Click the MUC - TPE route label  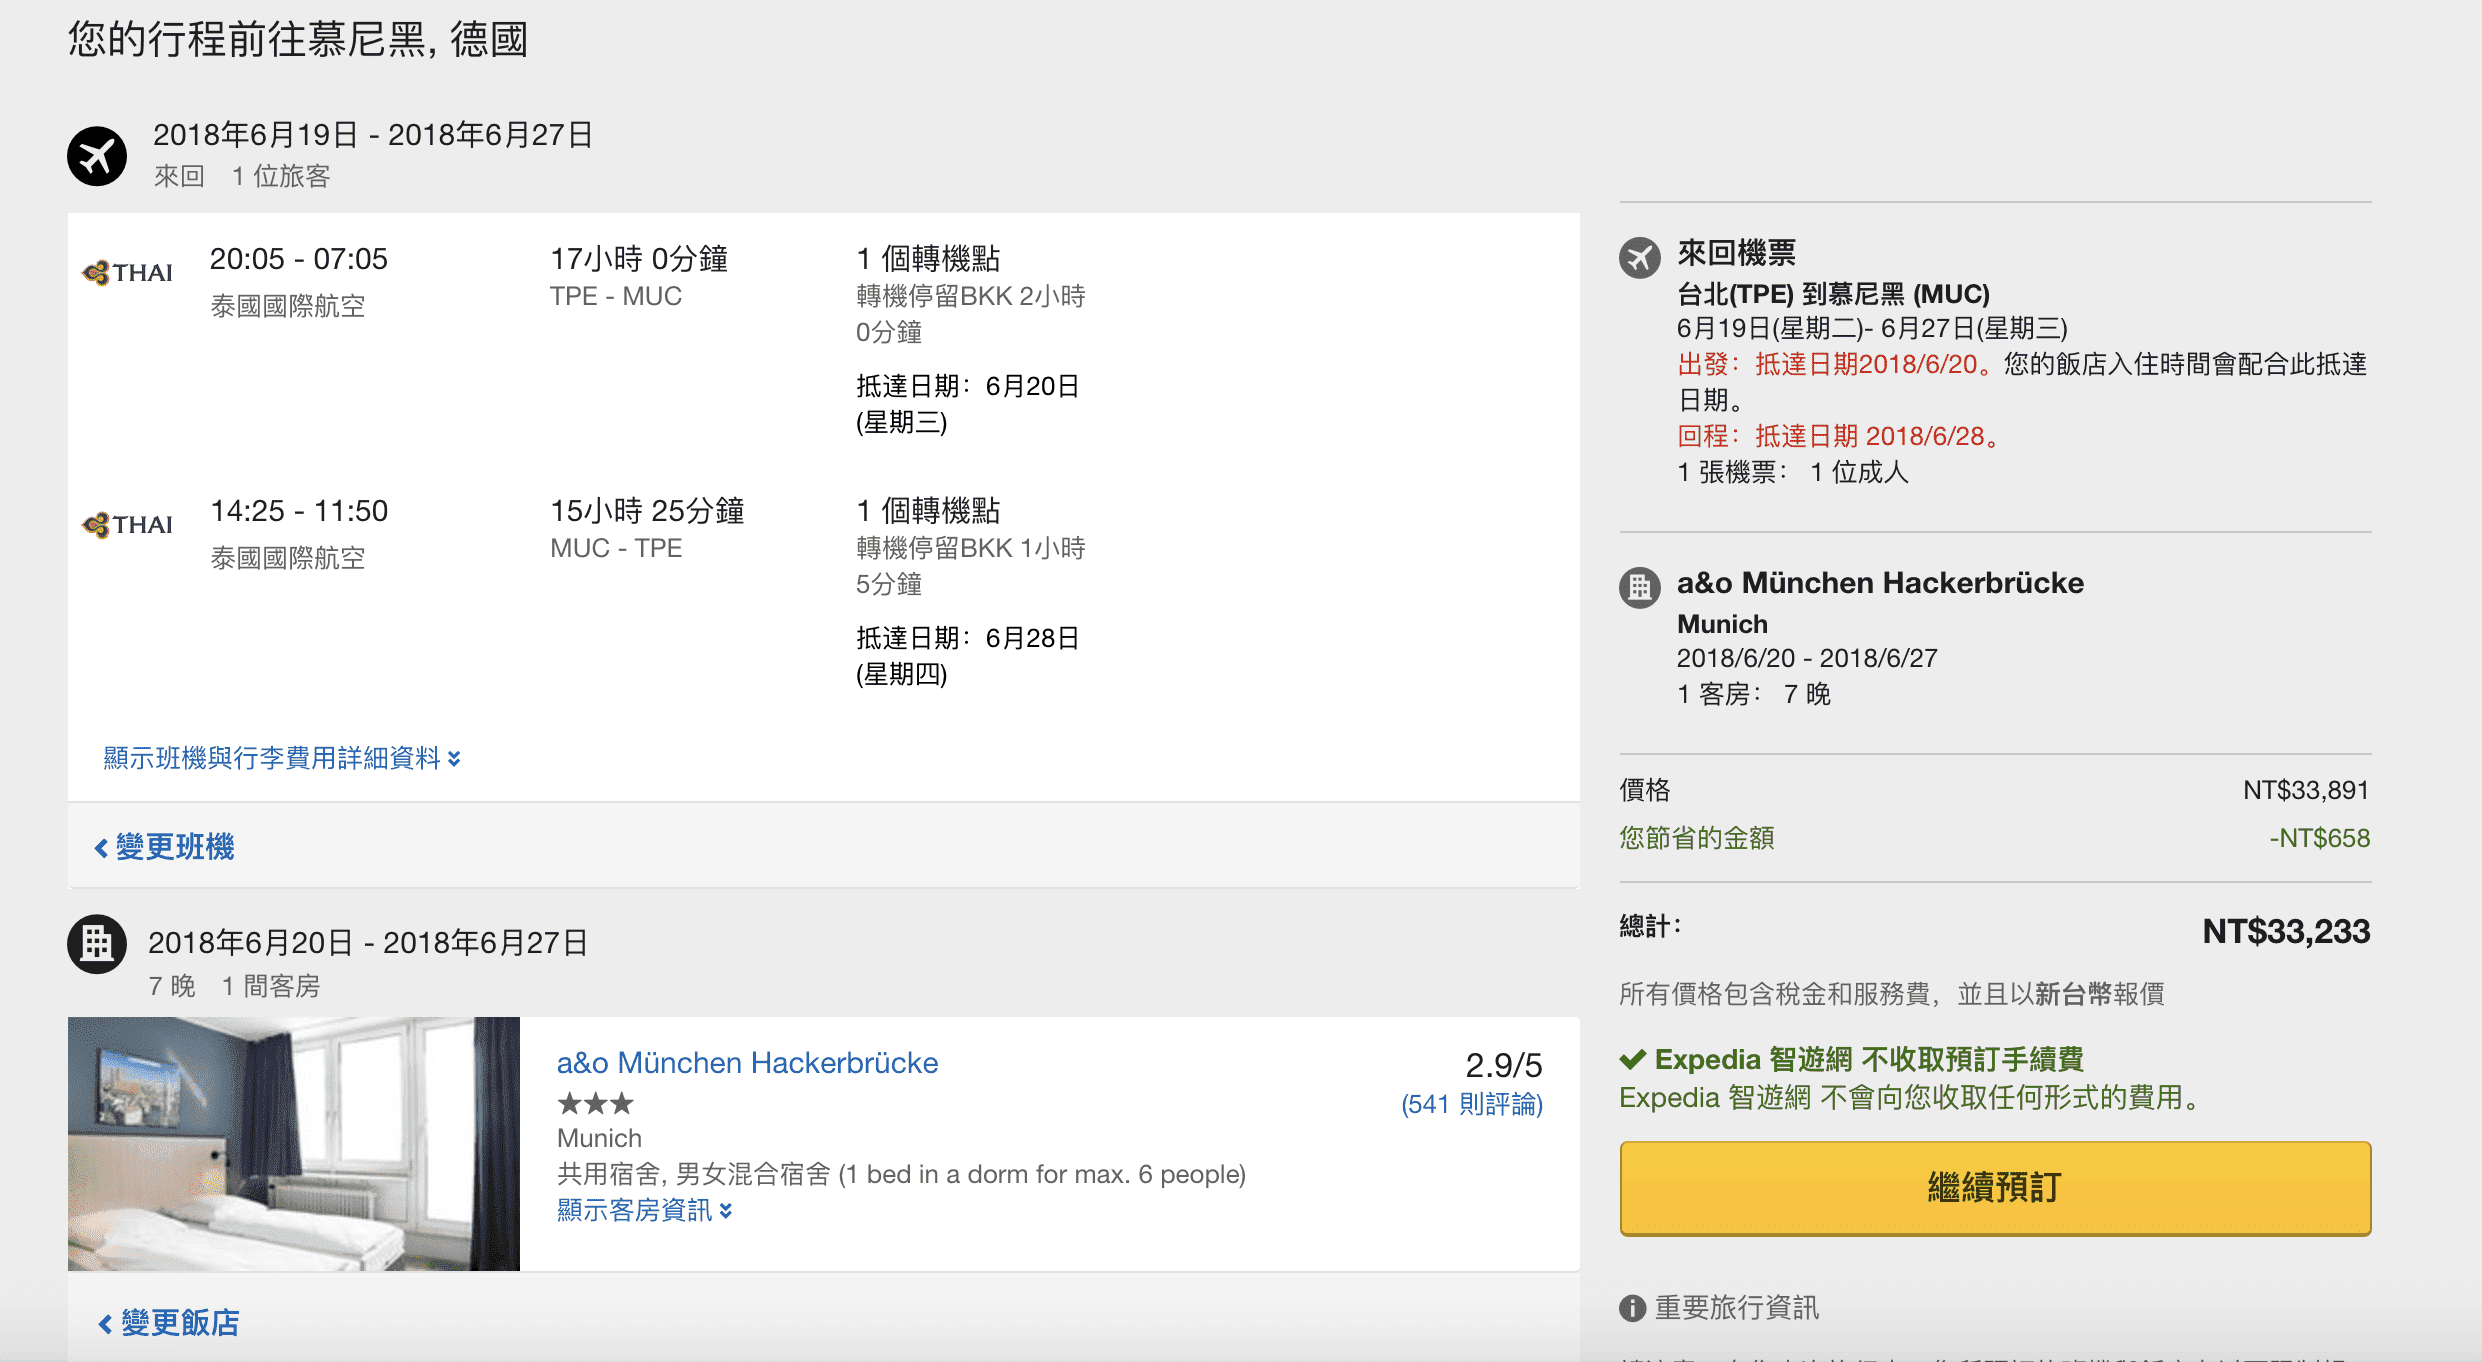pos(616,548)
